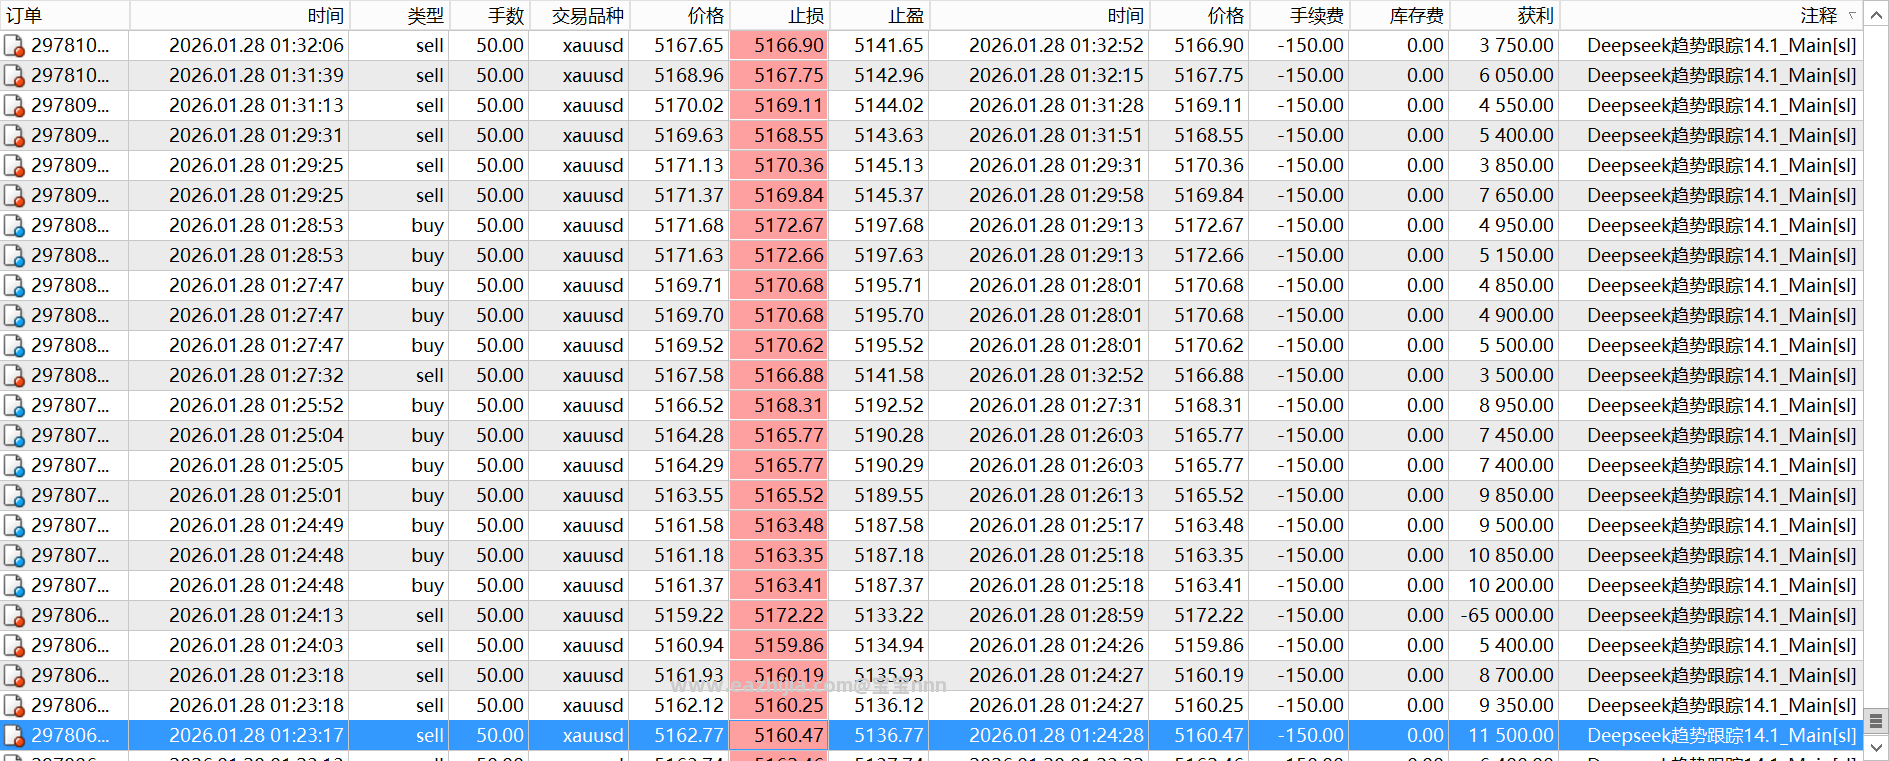Click the 手续费 column header
Viewport: 1889px width, 761px height.
pos(1299,15)
